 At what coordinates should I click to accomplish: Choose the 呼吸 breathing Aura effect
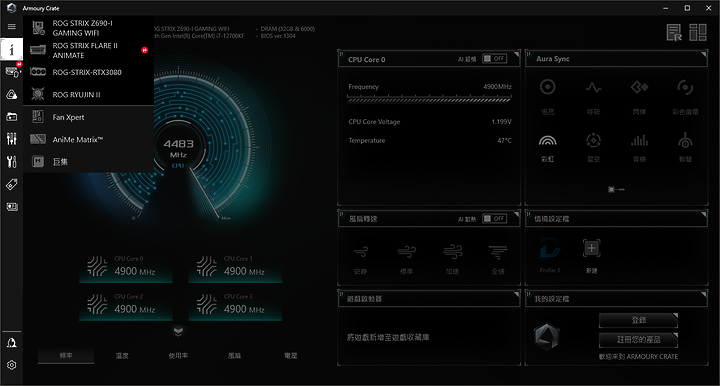pyautogui.click(x=593, y=95)
